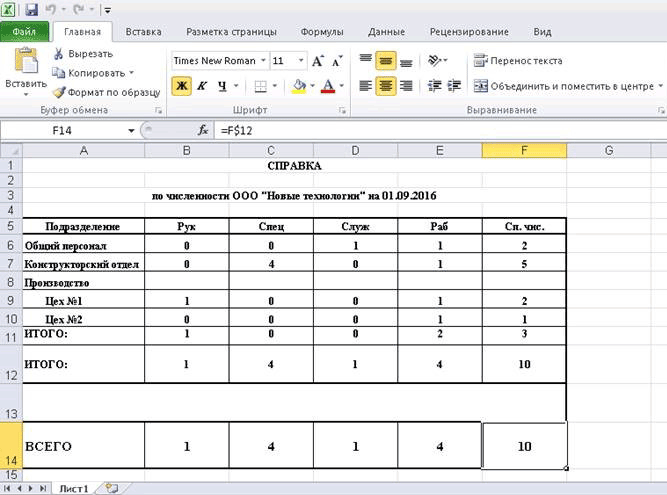The image size is (667, 495).
Task: Click the previous sheet navigation arrow
Action: coord(19,488)
